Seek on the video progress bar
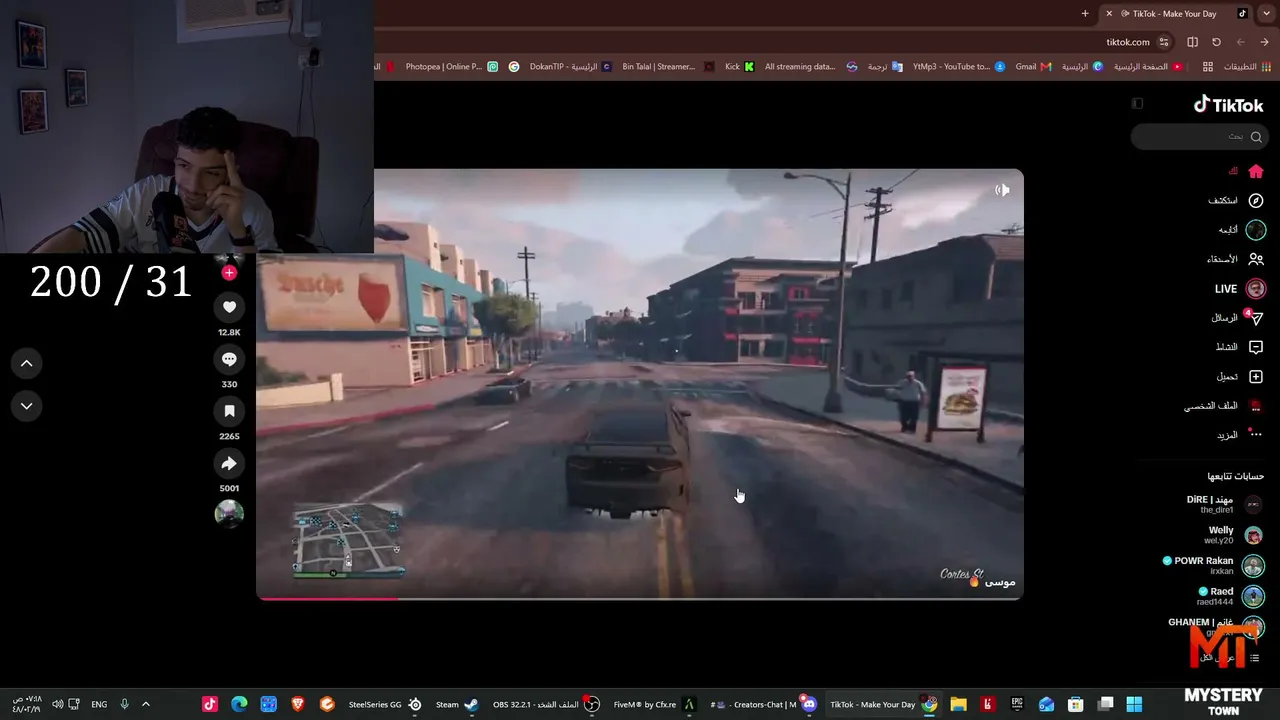Image resolution: width=1280 pixels, height=720 pixels. click(640, 598)
